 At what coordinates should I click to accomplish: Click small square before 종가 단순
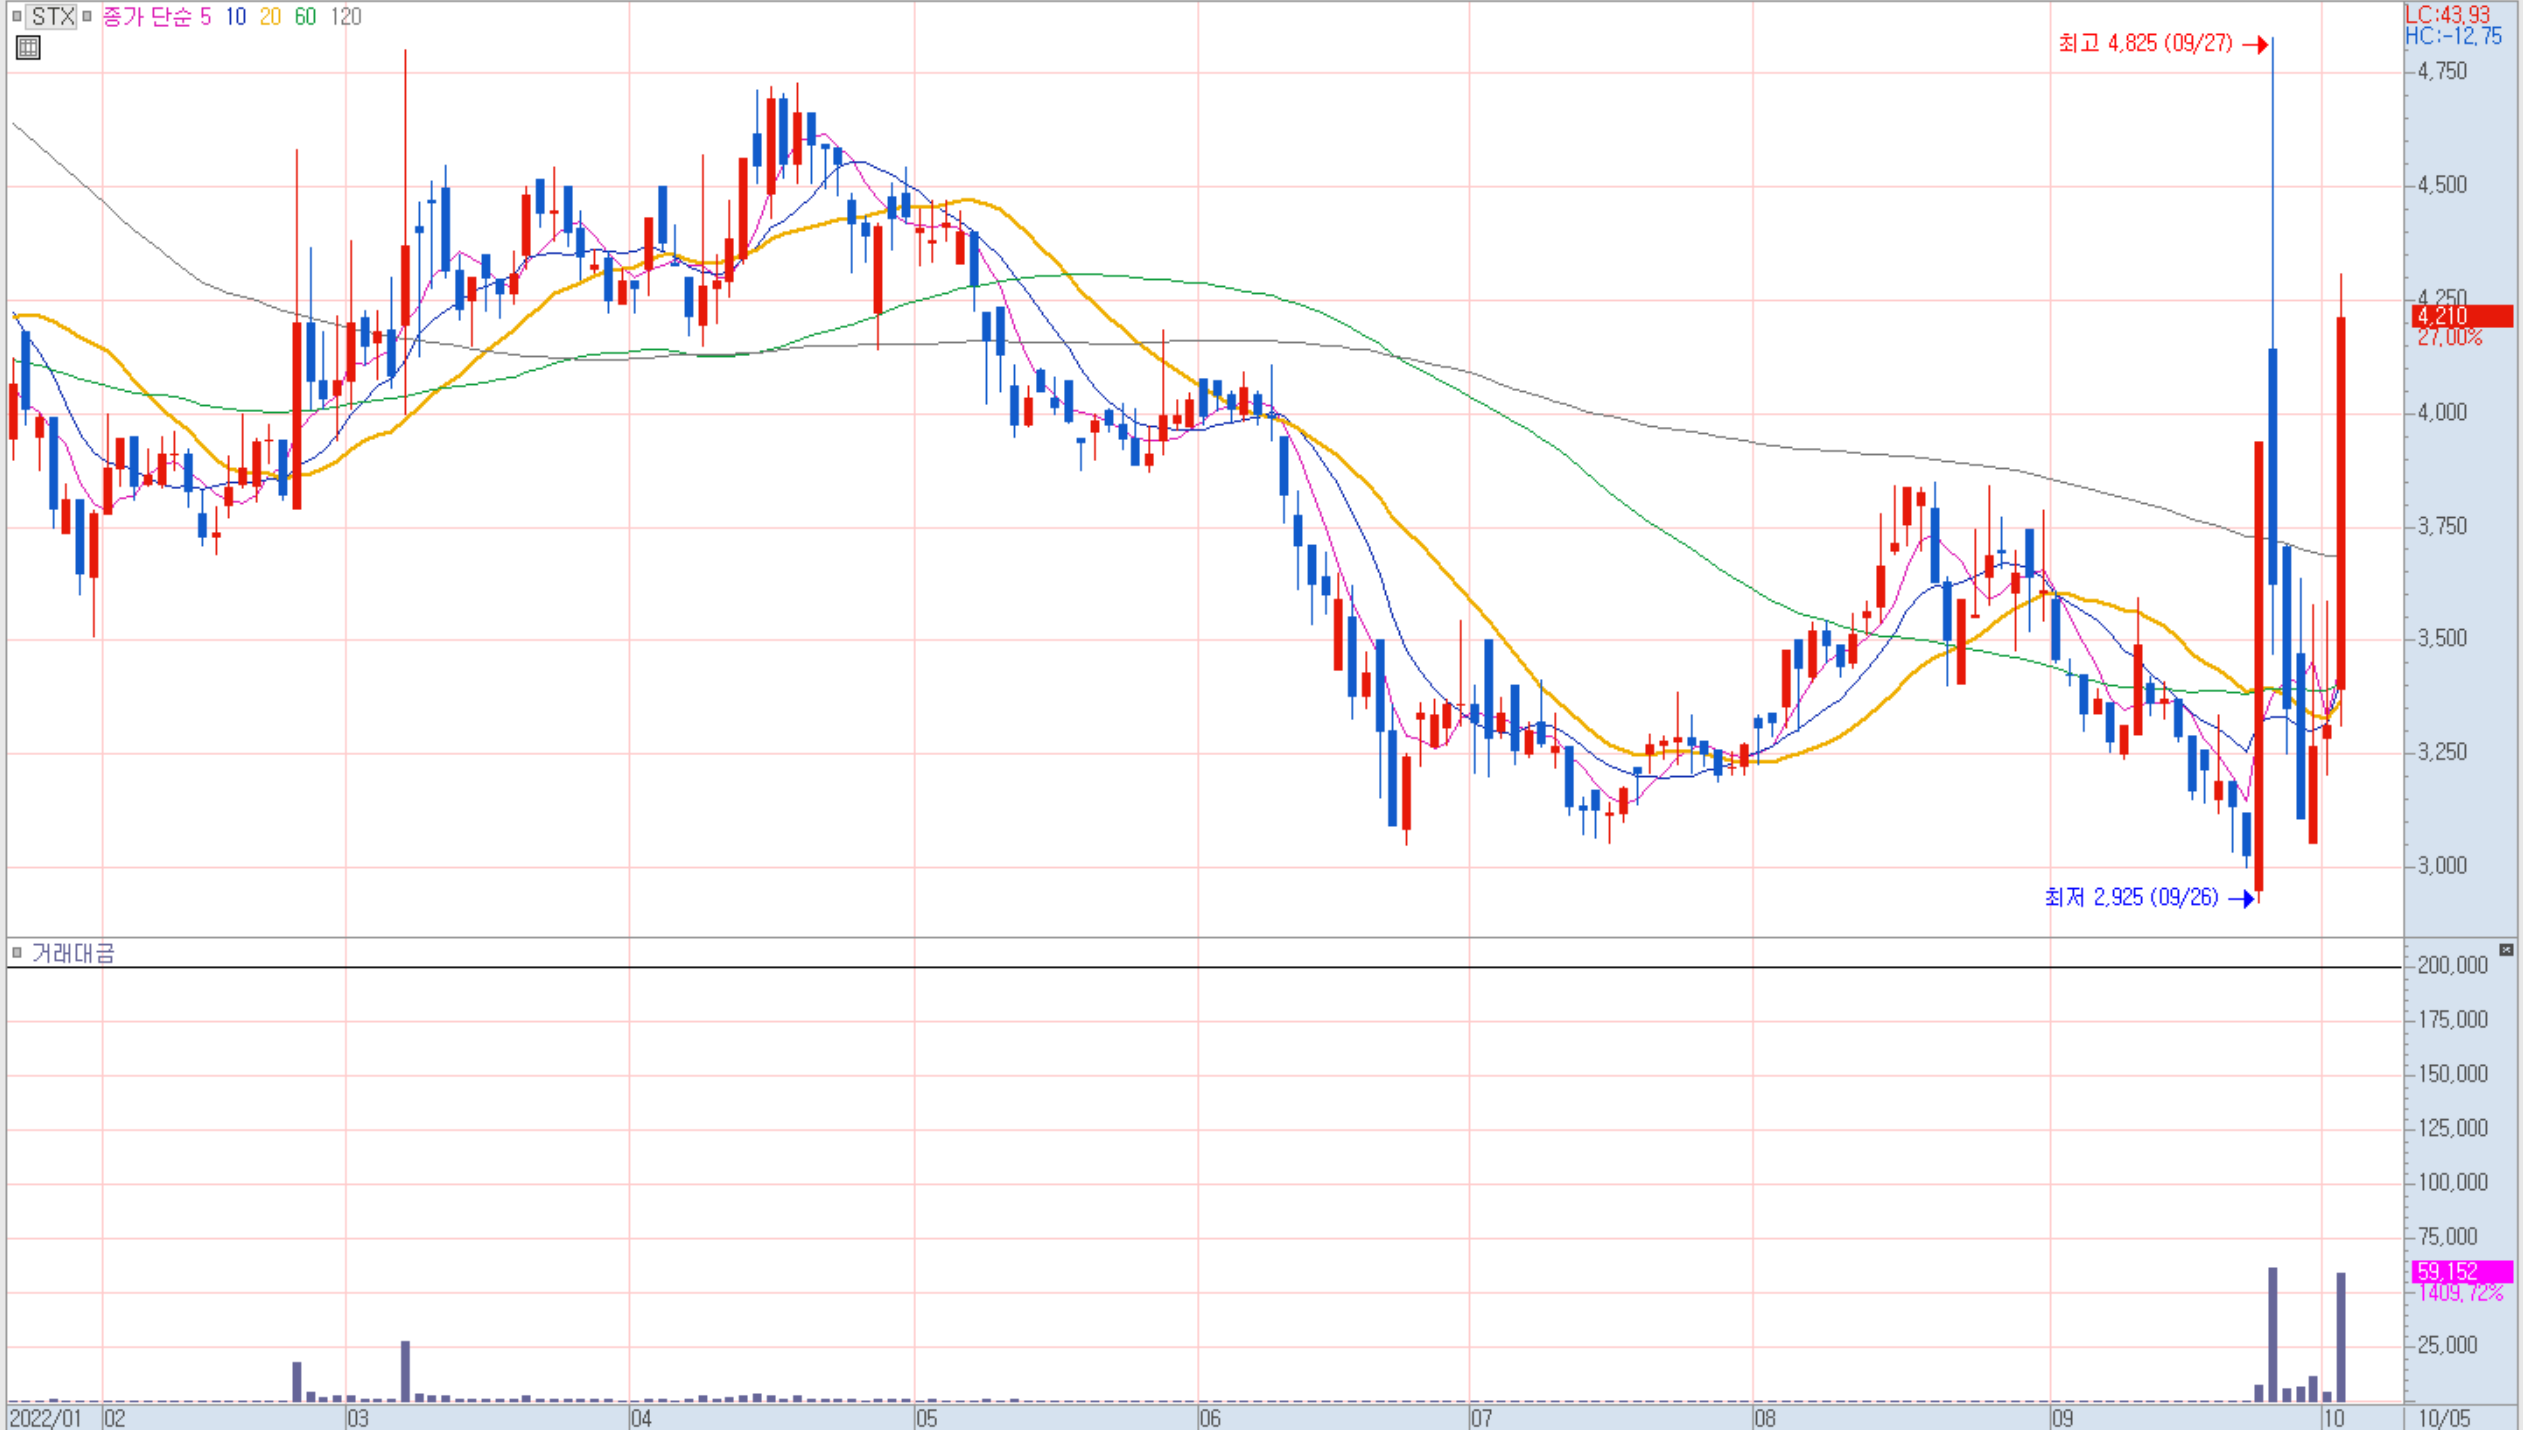(88, 16)
